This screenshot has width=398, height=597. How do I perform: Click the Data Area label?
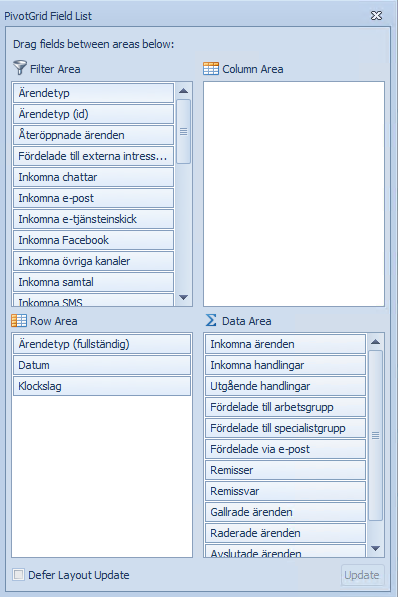click(x=247, y=321)
